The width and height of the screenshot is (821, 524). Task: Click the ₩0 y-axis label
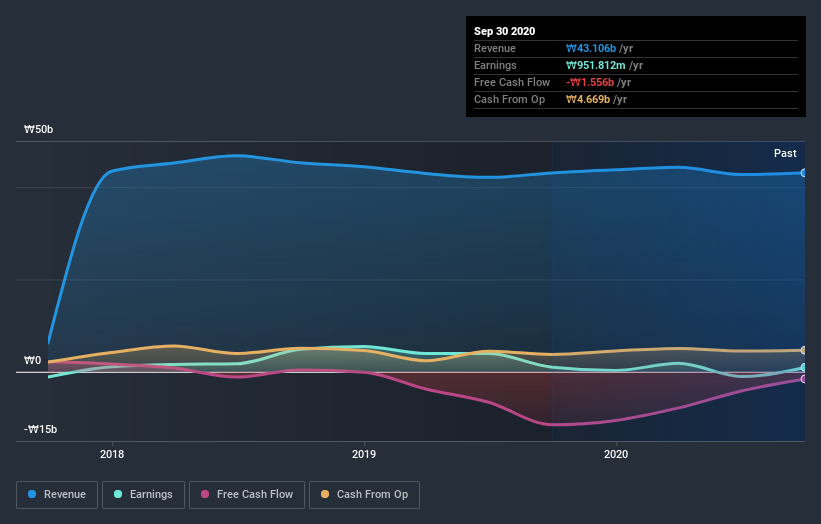click(32, 360)
